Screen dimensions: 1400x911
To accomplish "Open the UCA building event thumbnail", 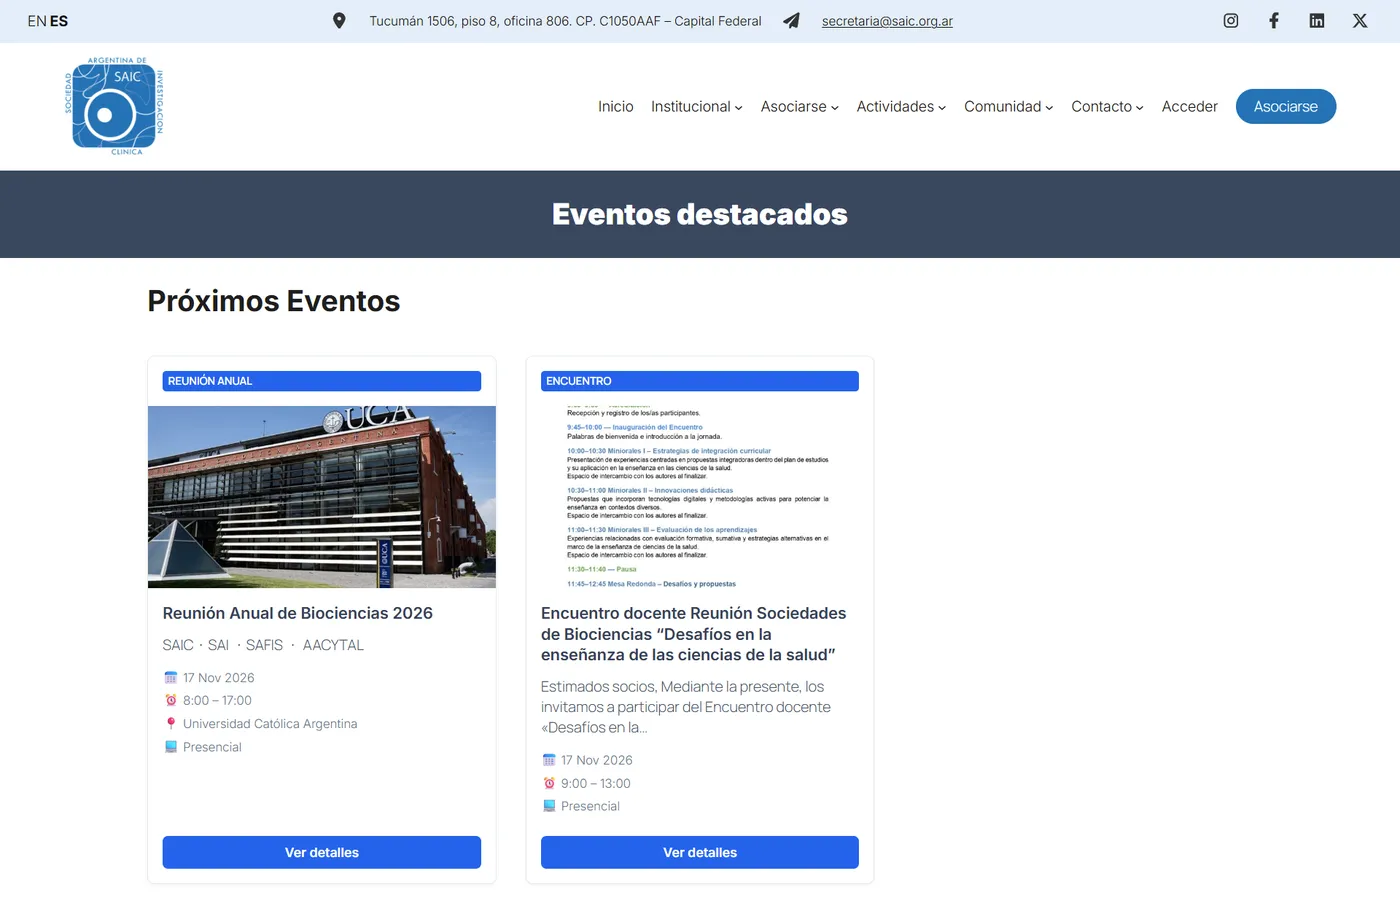I will [x=322, y=497].
